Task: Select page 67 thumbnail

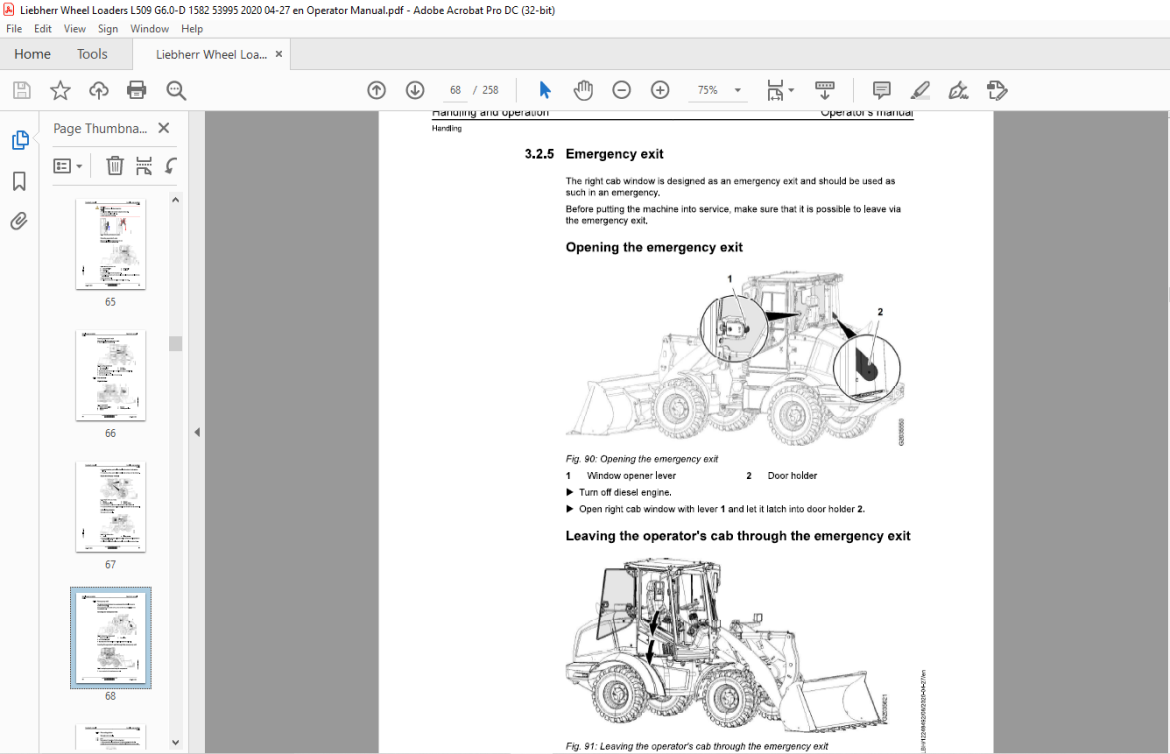Action: (110, 507)
